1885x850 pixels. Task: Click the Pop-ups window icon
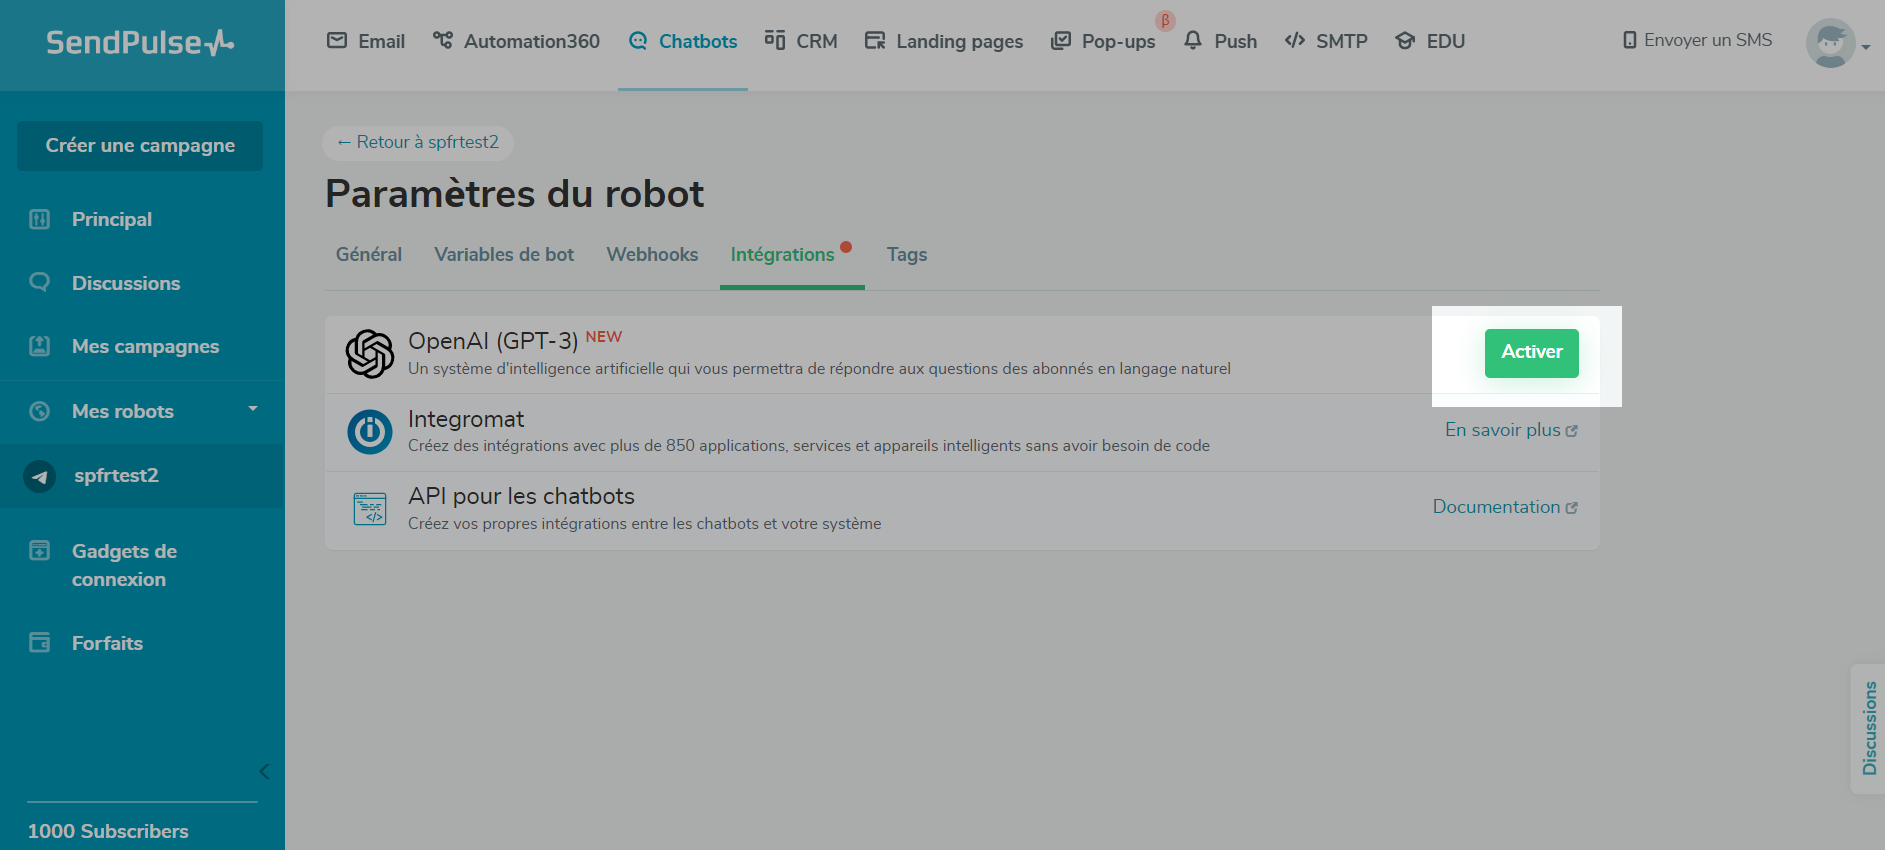click(1061, 41)
